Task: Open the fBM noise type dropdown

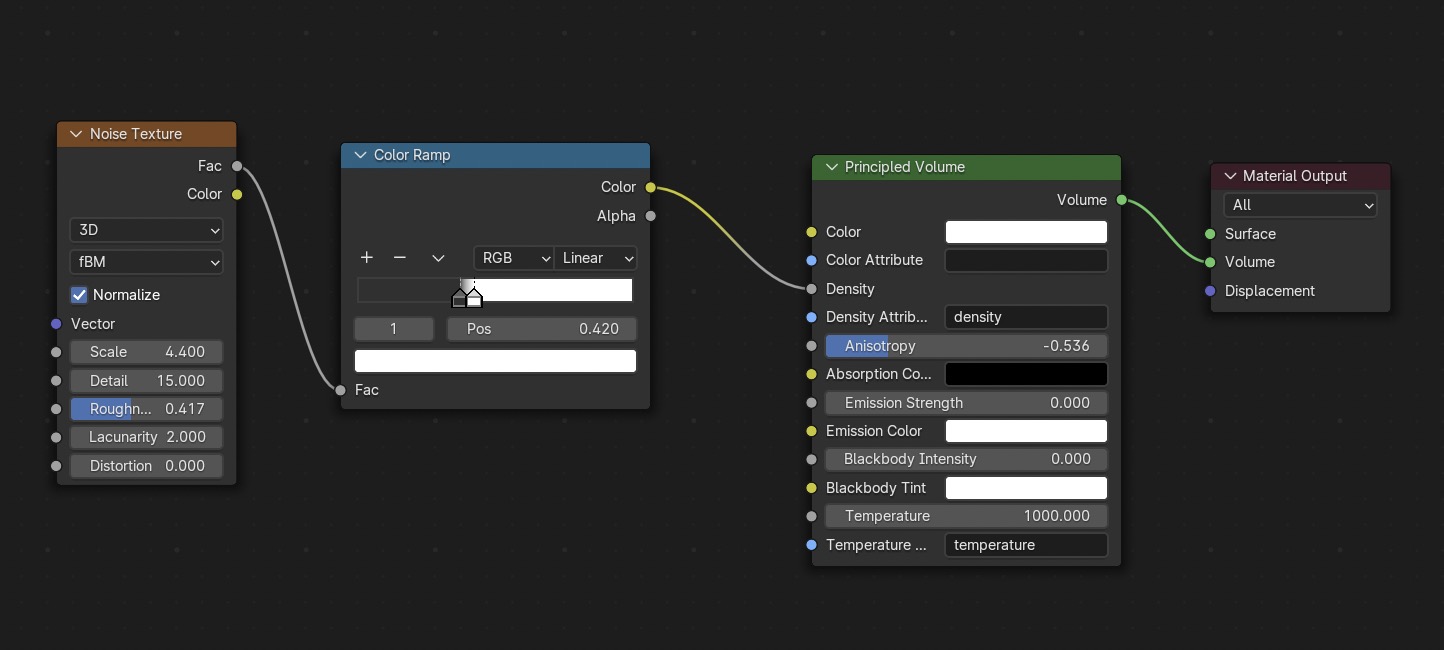Action: tap(146, 263)
